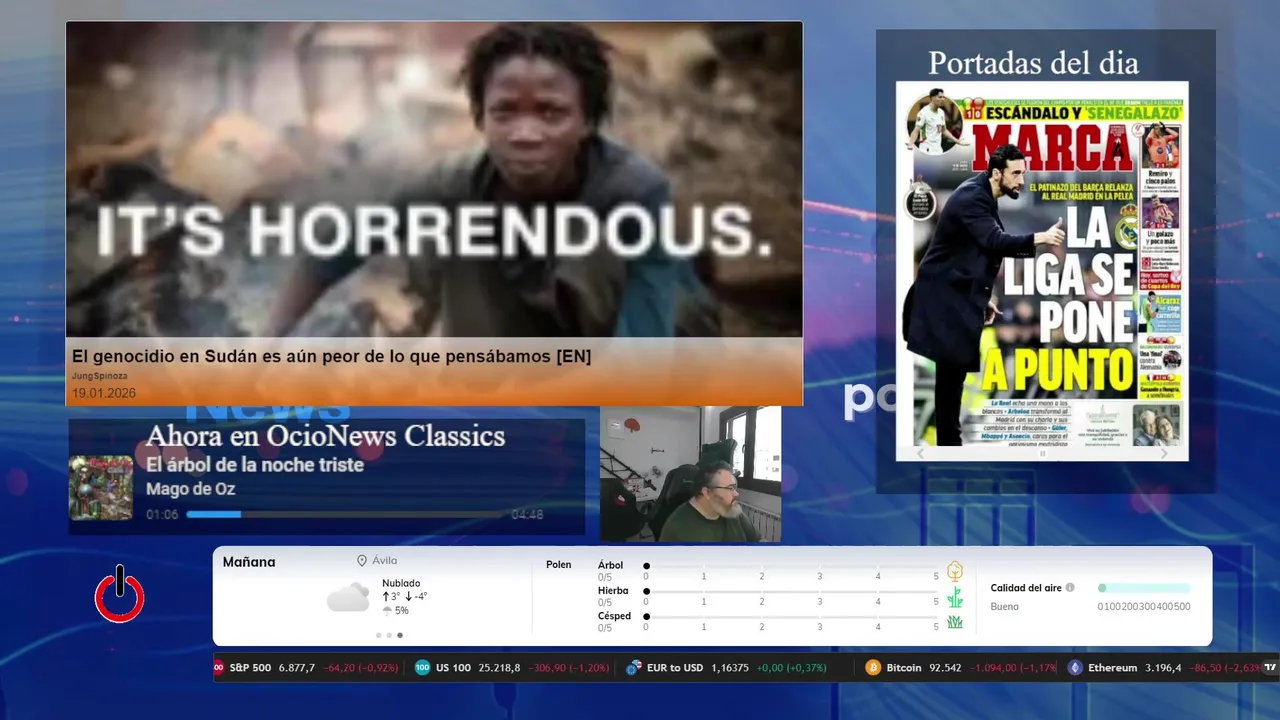
Task: Click the TradingView logo in the ticker
Action: 1270,667
